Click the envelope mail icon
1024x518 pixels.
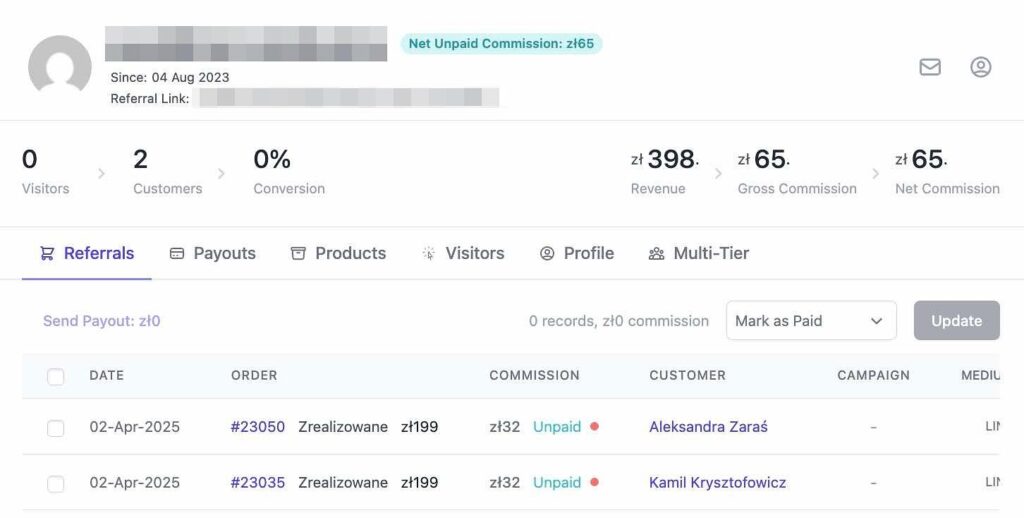point(930,67)
